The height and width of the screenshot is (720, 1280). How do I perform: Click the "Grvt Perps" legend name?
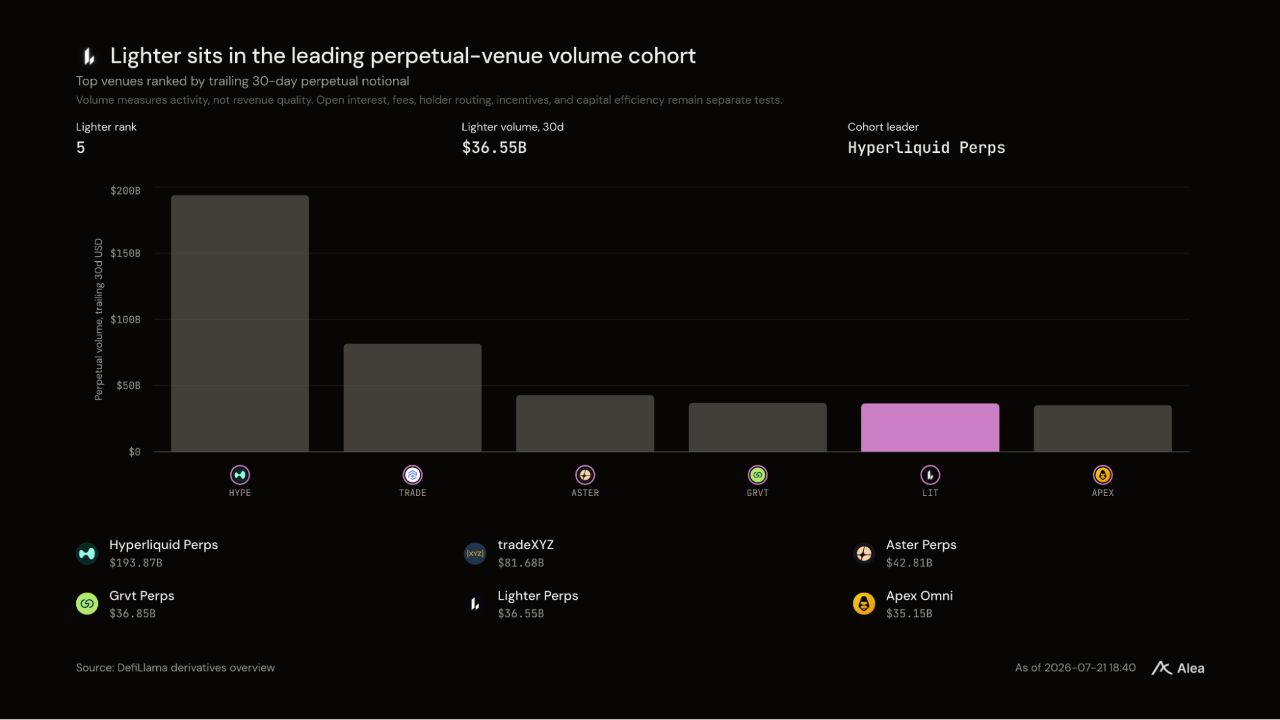click(142, 596)
